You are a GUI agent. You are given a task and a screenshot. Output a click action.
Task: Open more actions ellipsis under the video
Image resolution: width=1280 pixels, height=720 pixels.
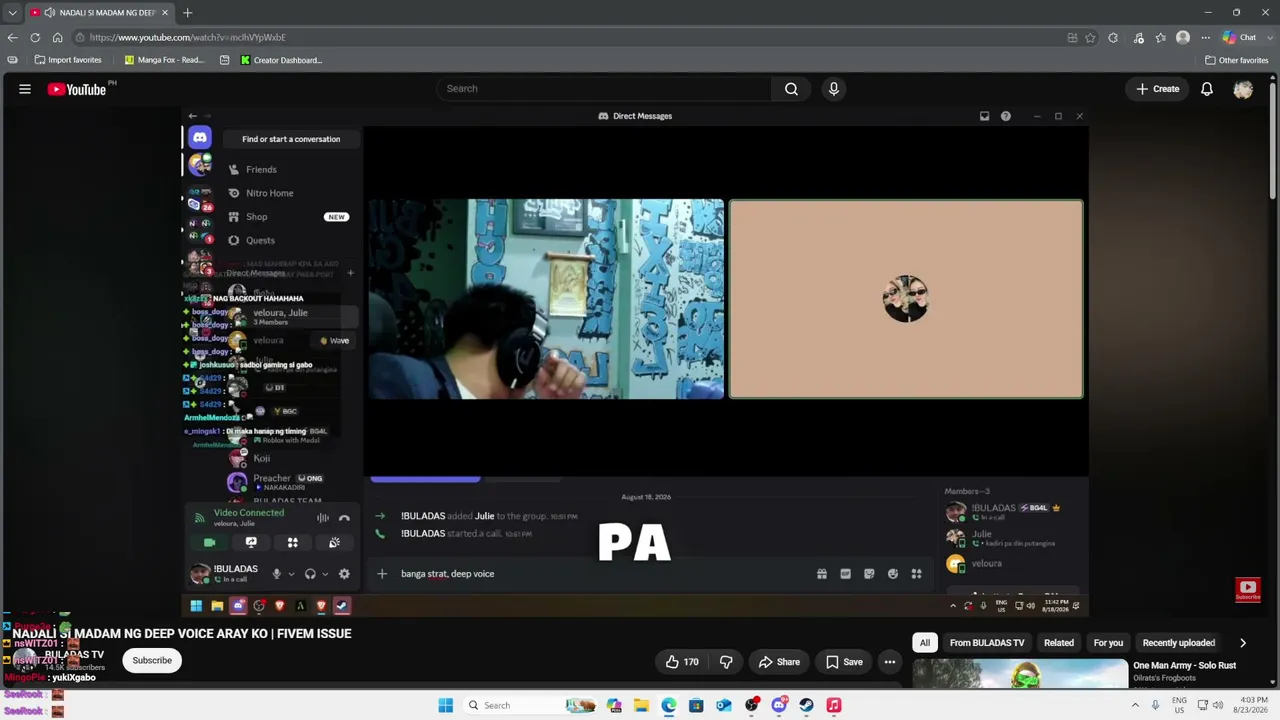click(889, 662)
